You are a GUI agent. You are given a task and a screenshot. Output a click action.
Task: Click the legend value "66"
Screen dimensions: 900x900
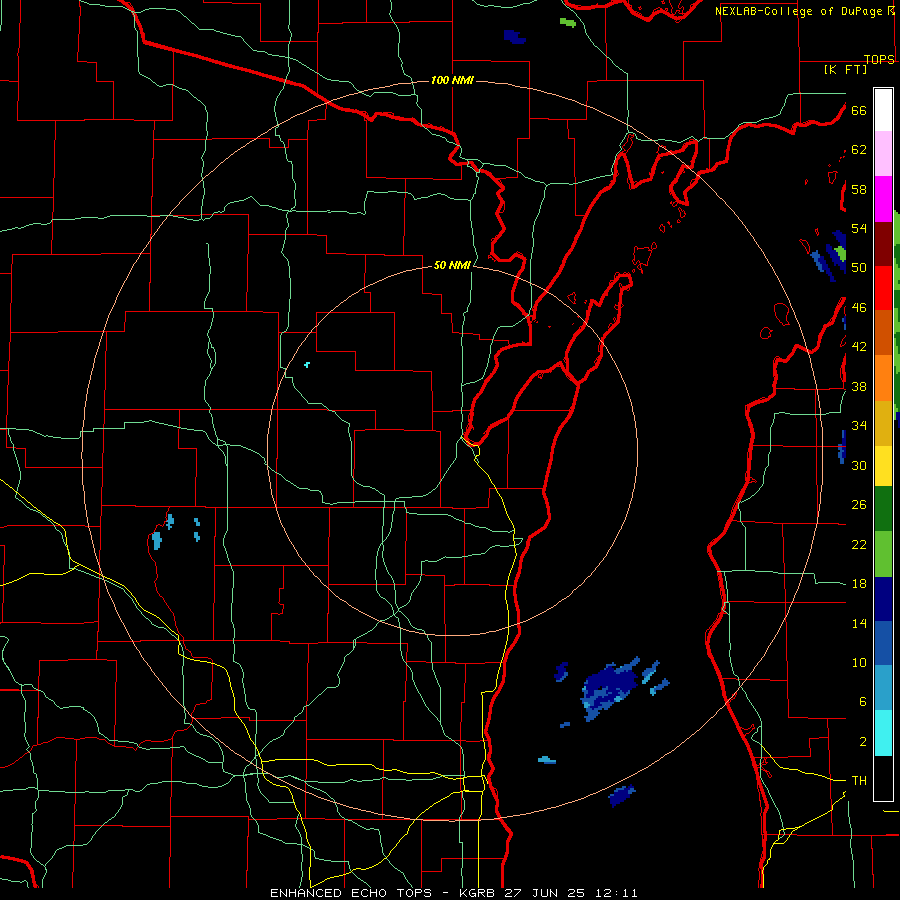click(859, 110)
